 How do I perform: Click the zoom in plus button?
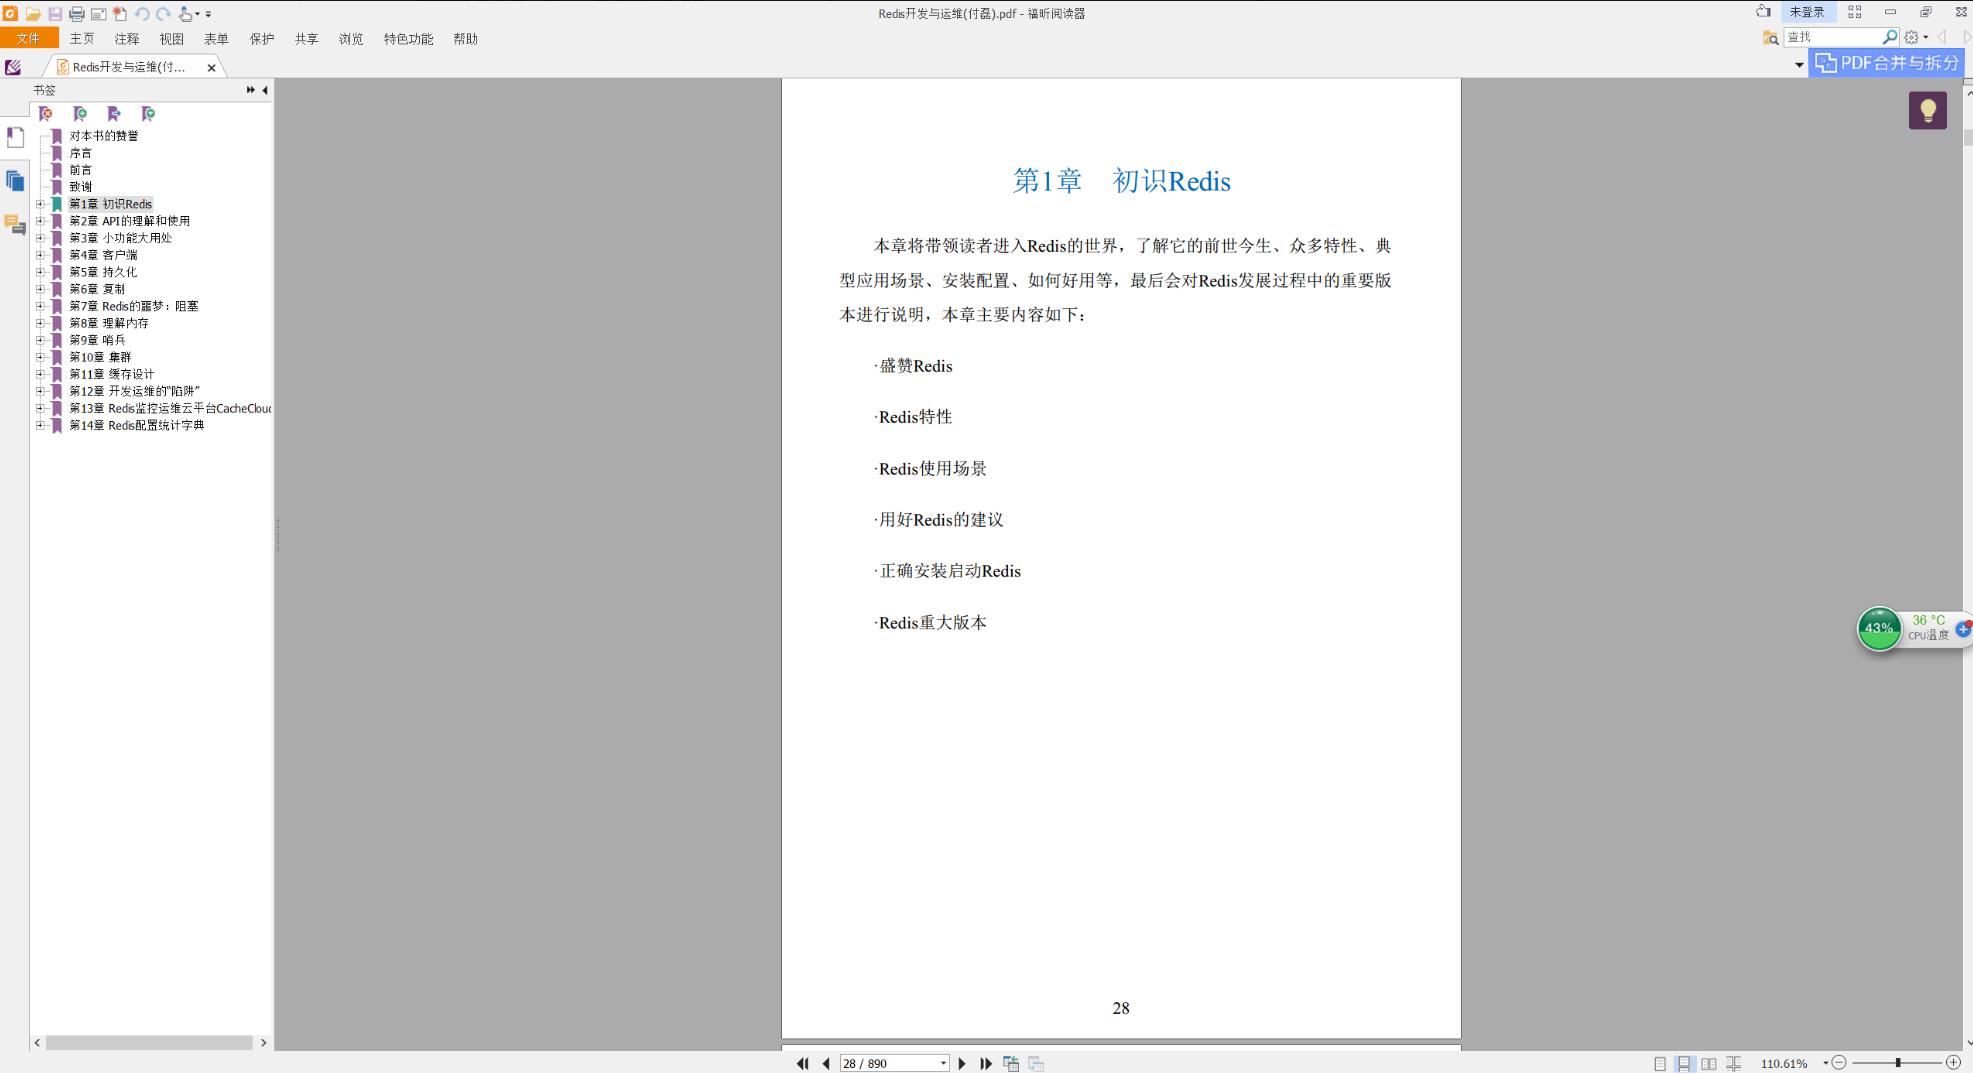point(1953,1063)
